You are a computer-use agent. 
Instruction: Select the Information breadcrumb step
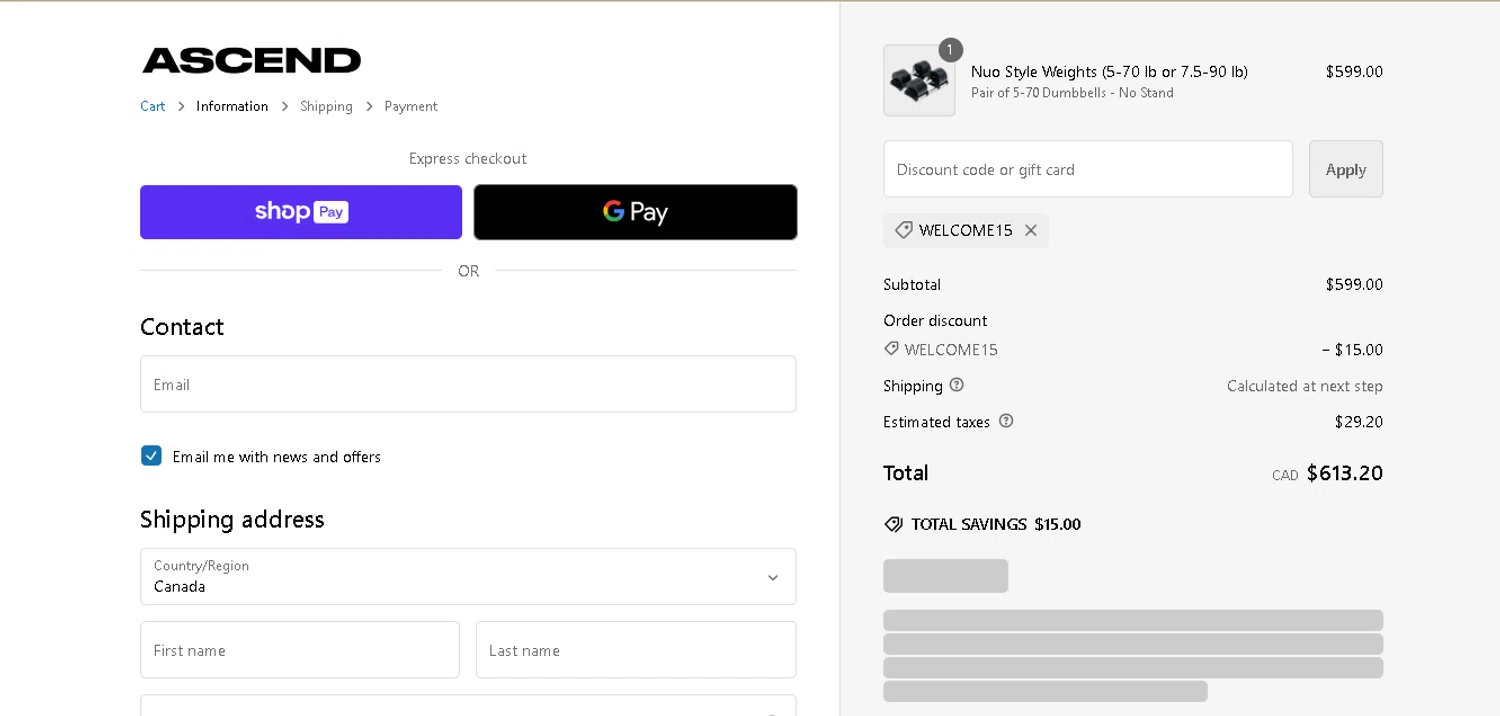tap(232, 106)
